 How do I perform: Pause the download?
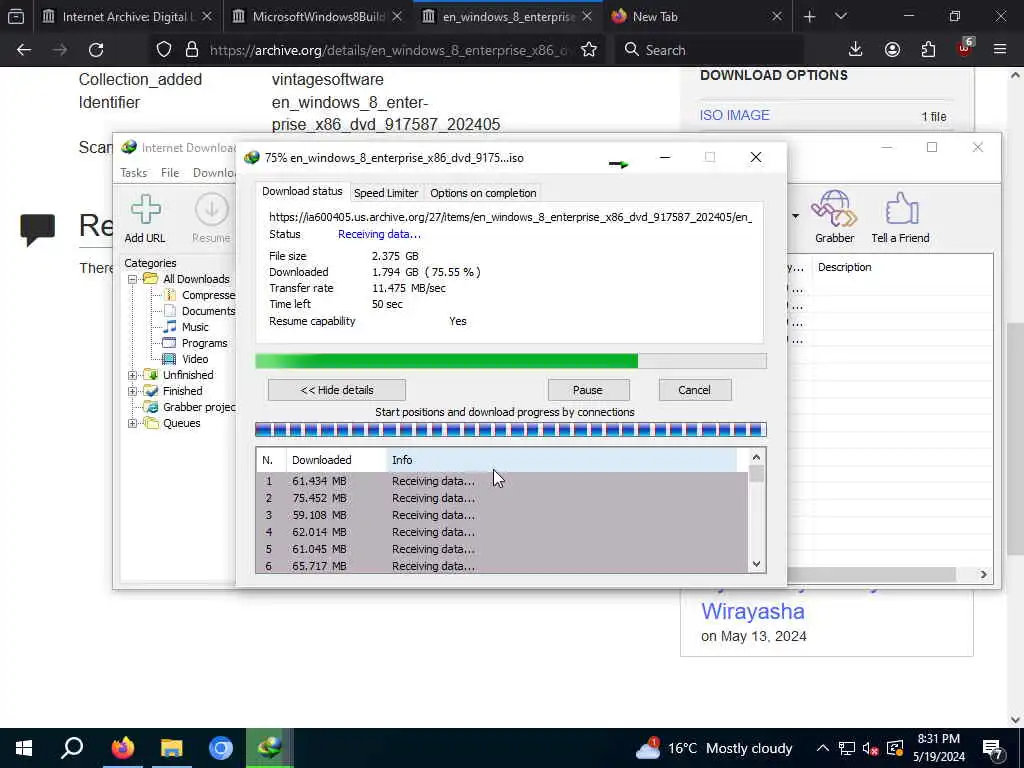(588, 390)
